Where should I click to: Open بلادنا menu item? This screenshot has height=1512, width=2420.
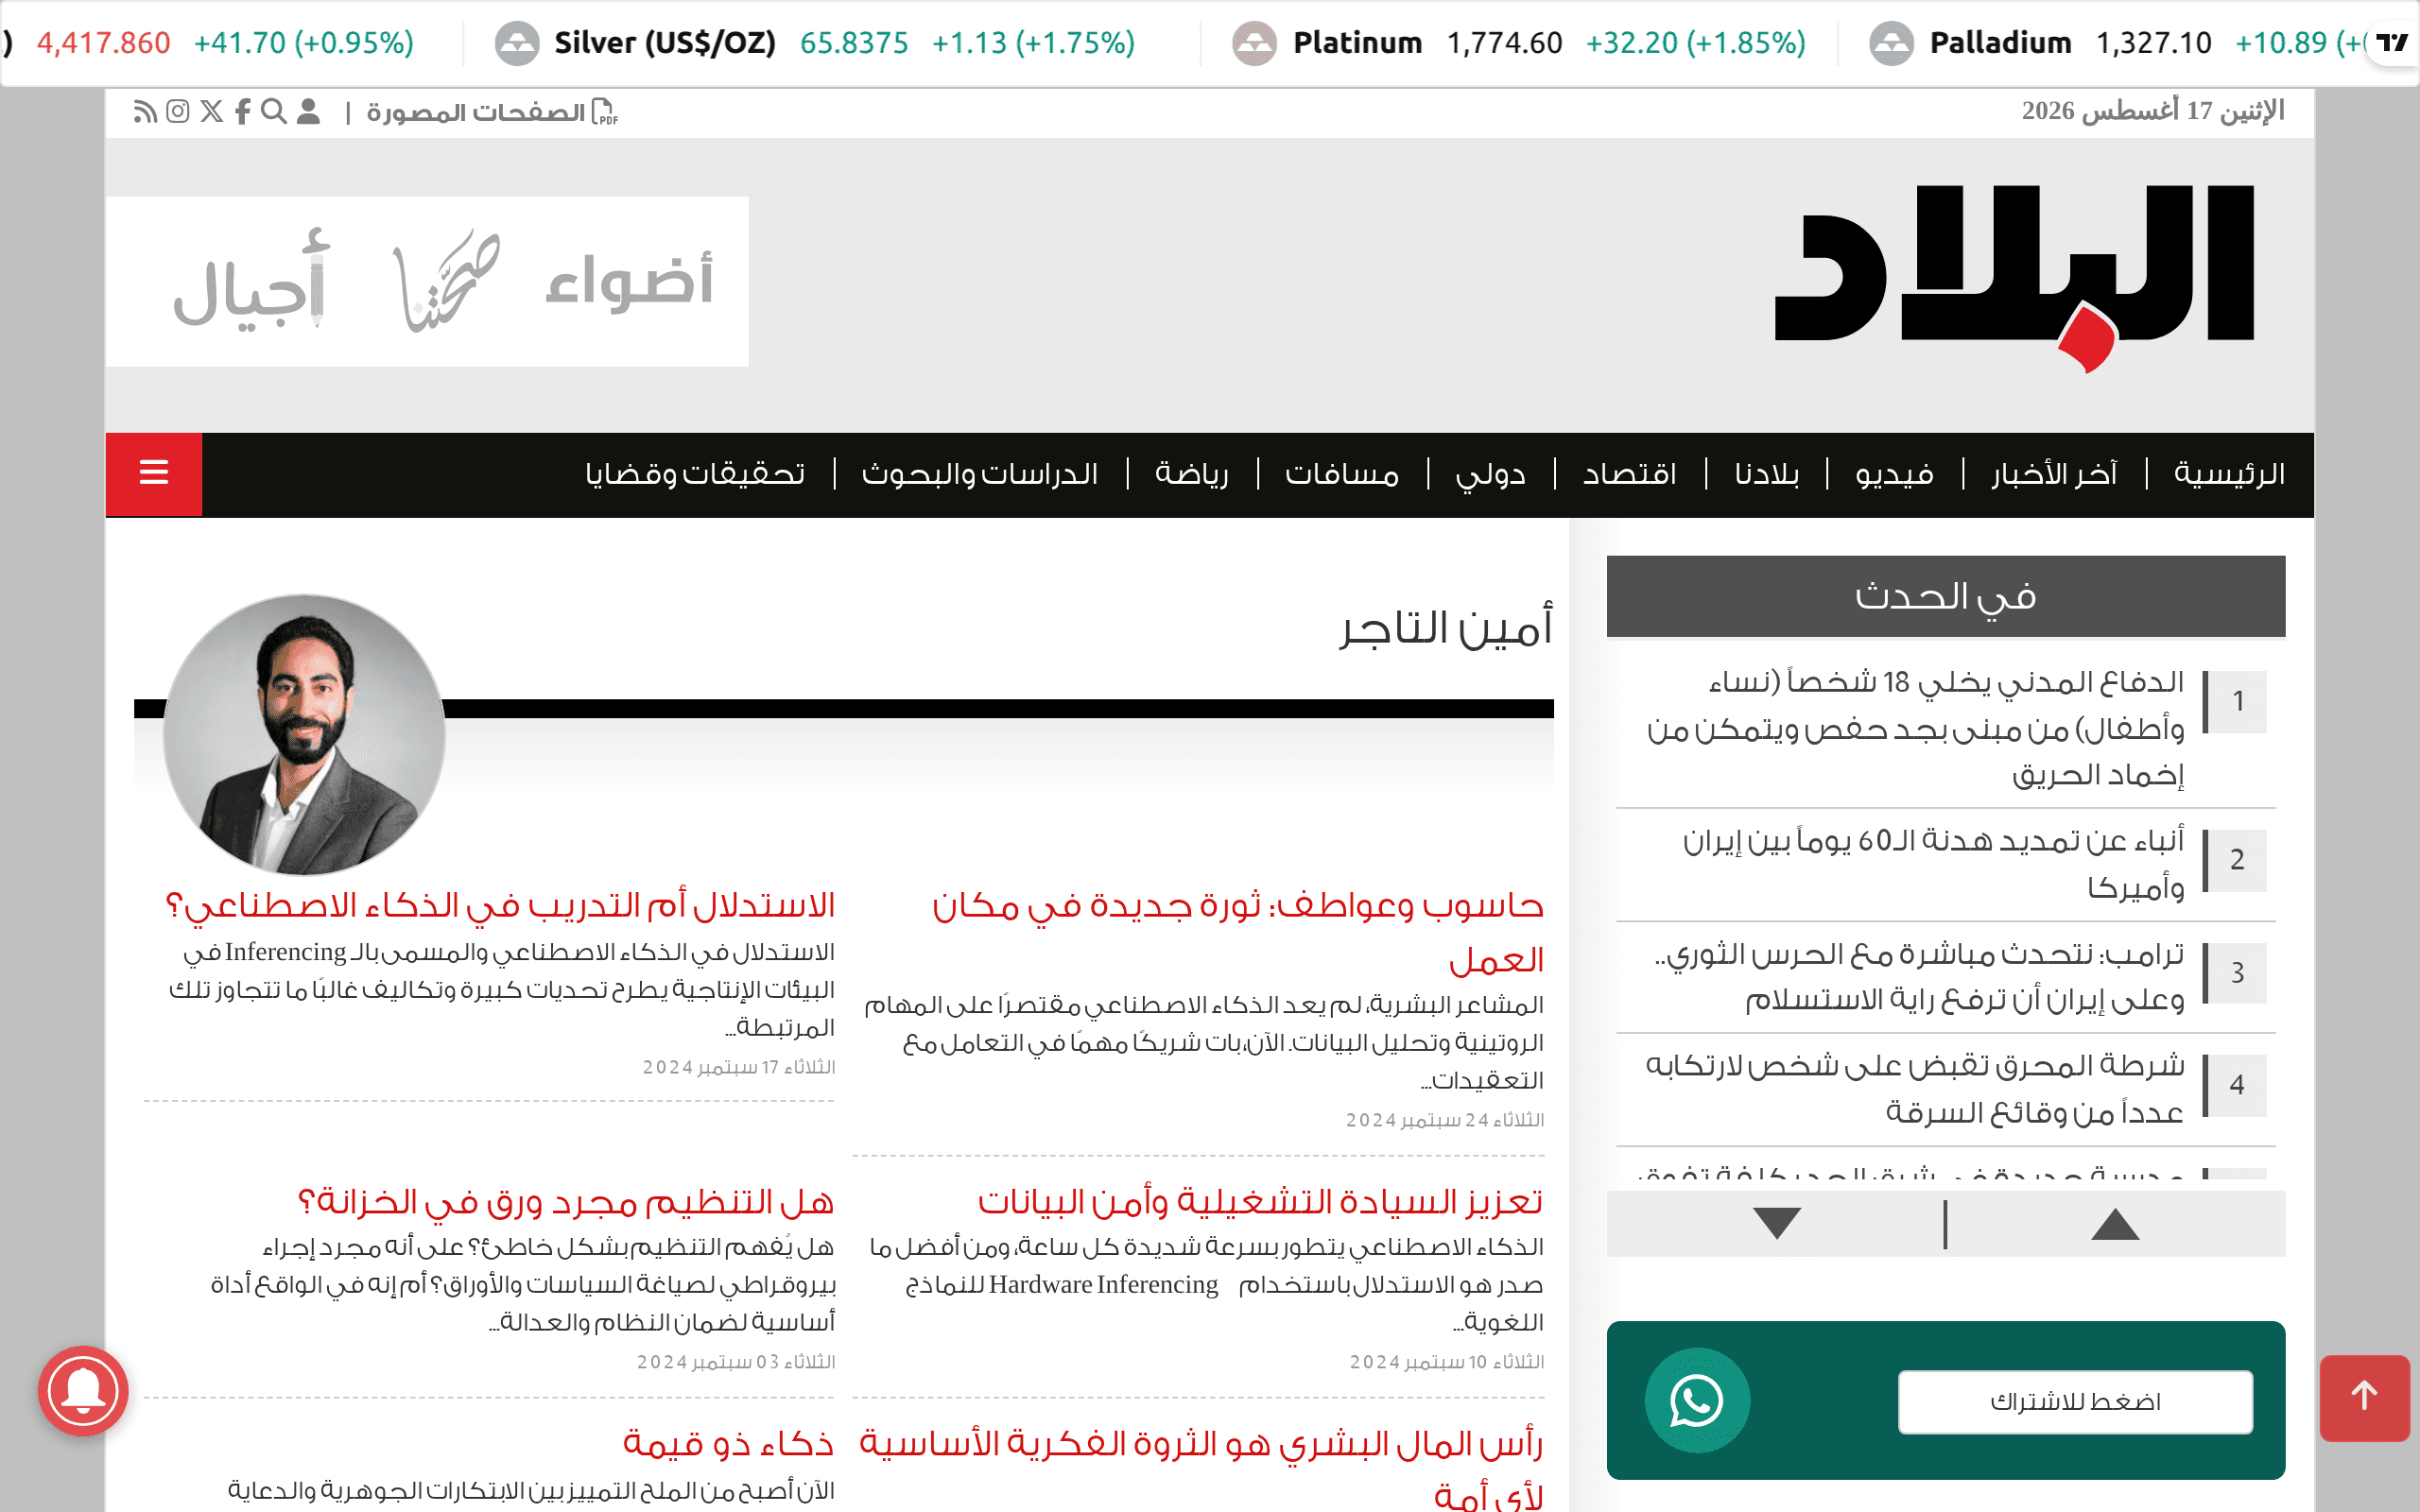click(x=1767, y=474)
